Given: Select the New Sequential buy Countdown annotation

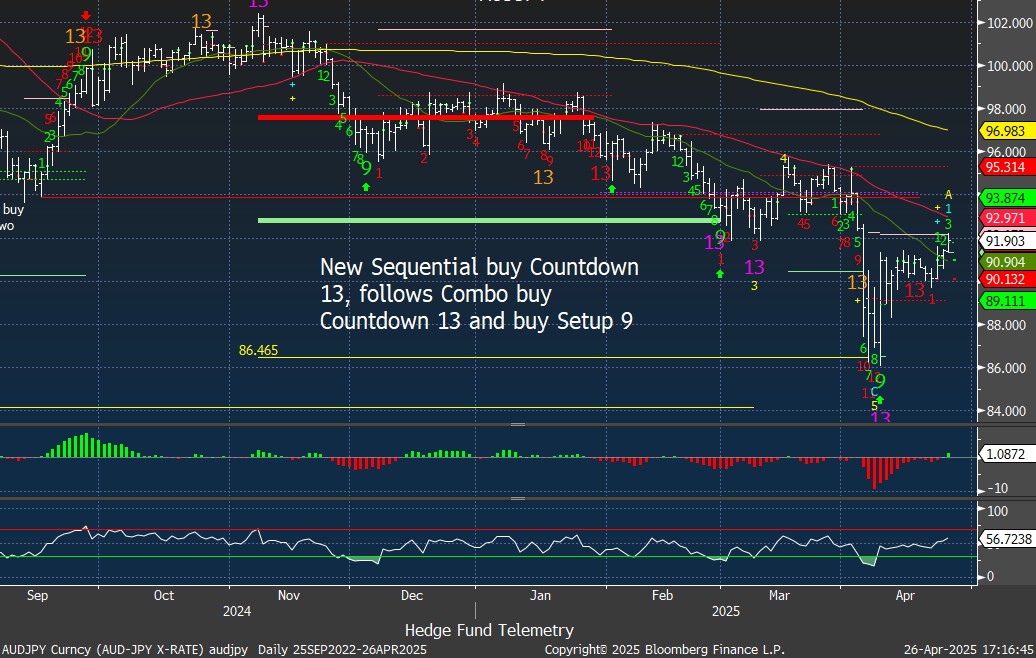Looking at the screenshot, I should click(478, 295).
